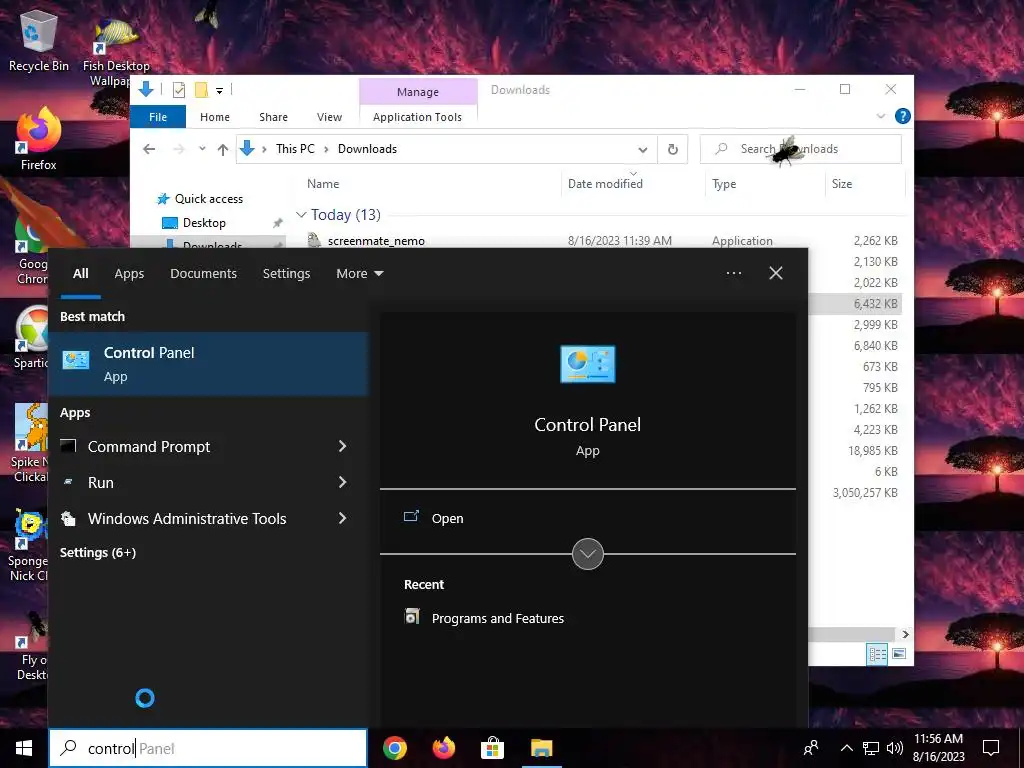Open Microsoft Store from the taskbar
Screen dimensions: 1024x768
click(x=492, y=748)
